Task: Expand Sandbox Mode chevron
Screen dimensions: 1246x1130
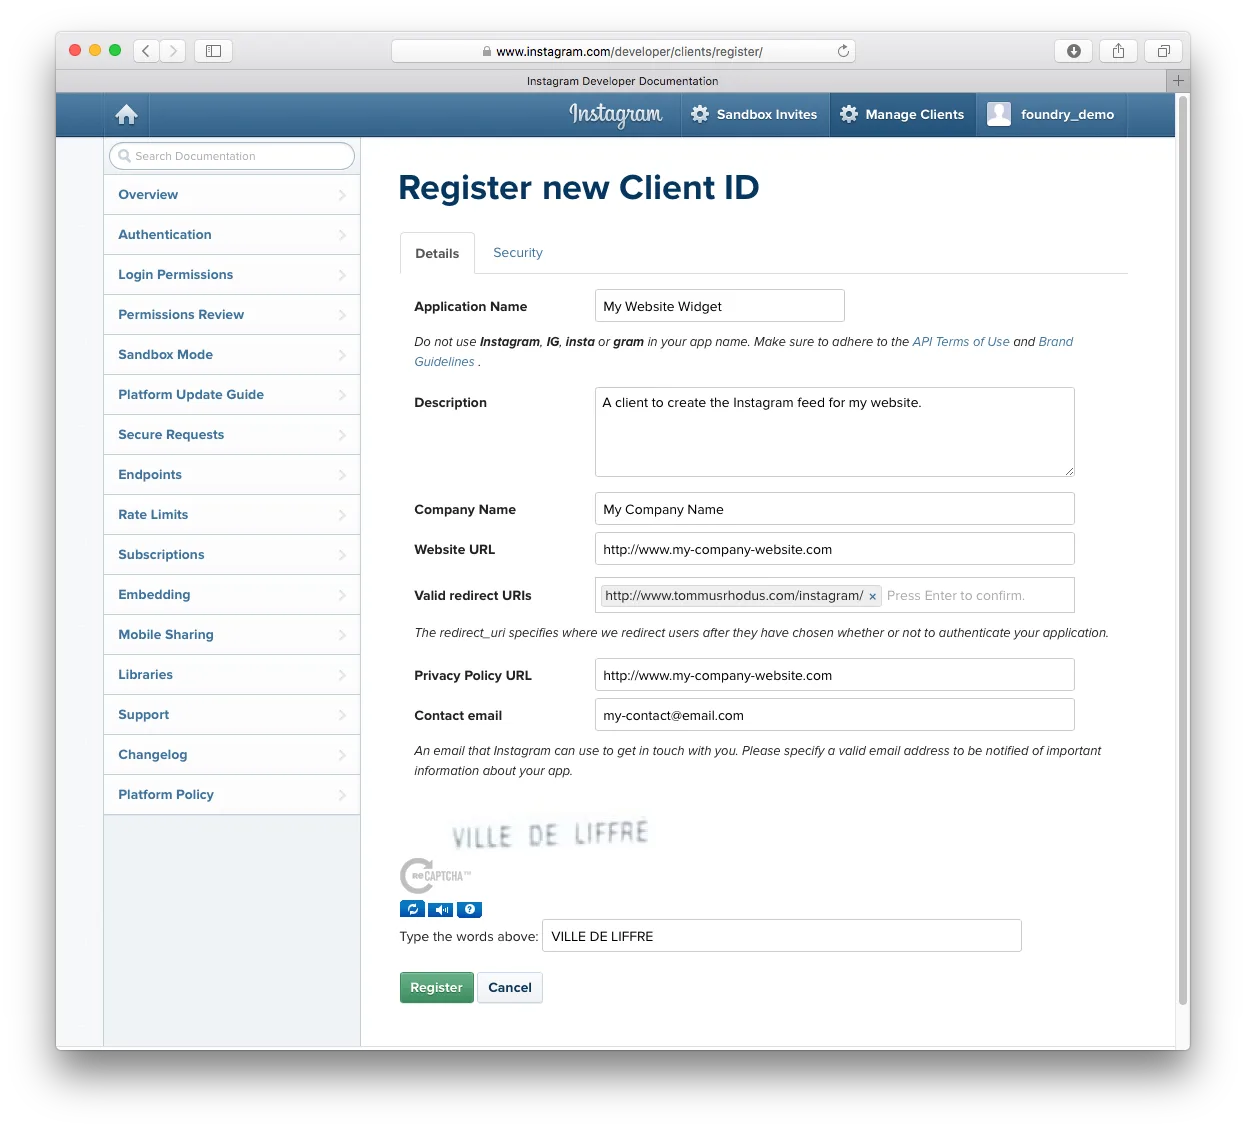Action: (x=342, y=355)
